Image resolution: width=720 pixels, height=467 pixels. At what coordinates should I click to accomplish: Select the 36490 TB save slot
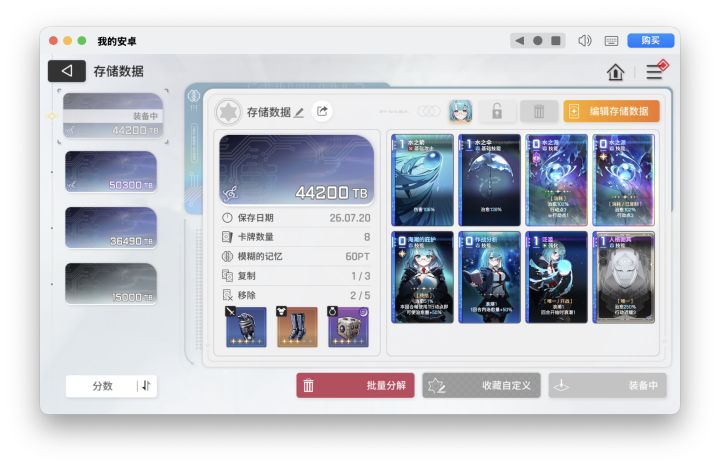(x=111, y=228)
